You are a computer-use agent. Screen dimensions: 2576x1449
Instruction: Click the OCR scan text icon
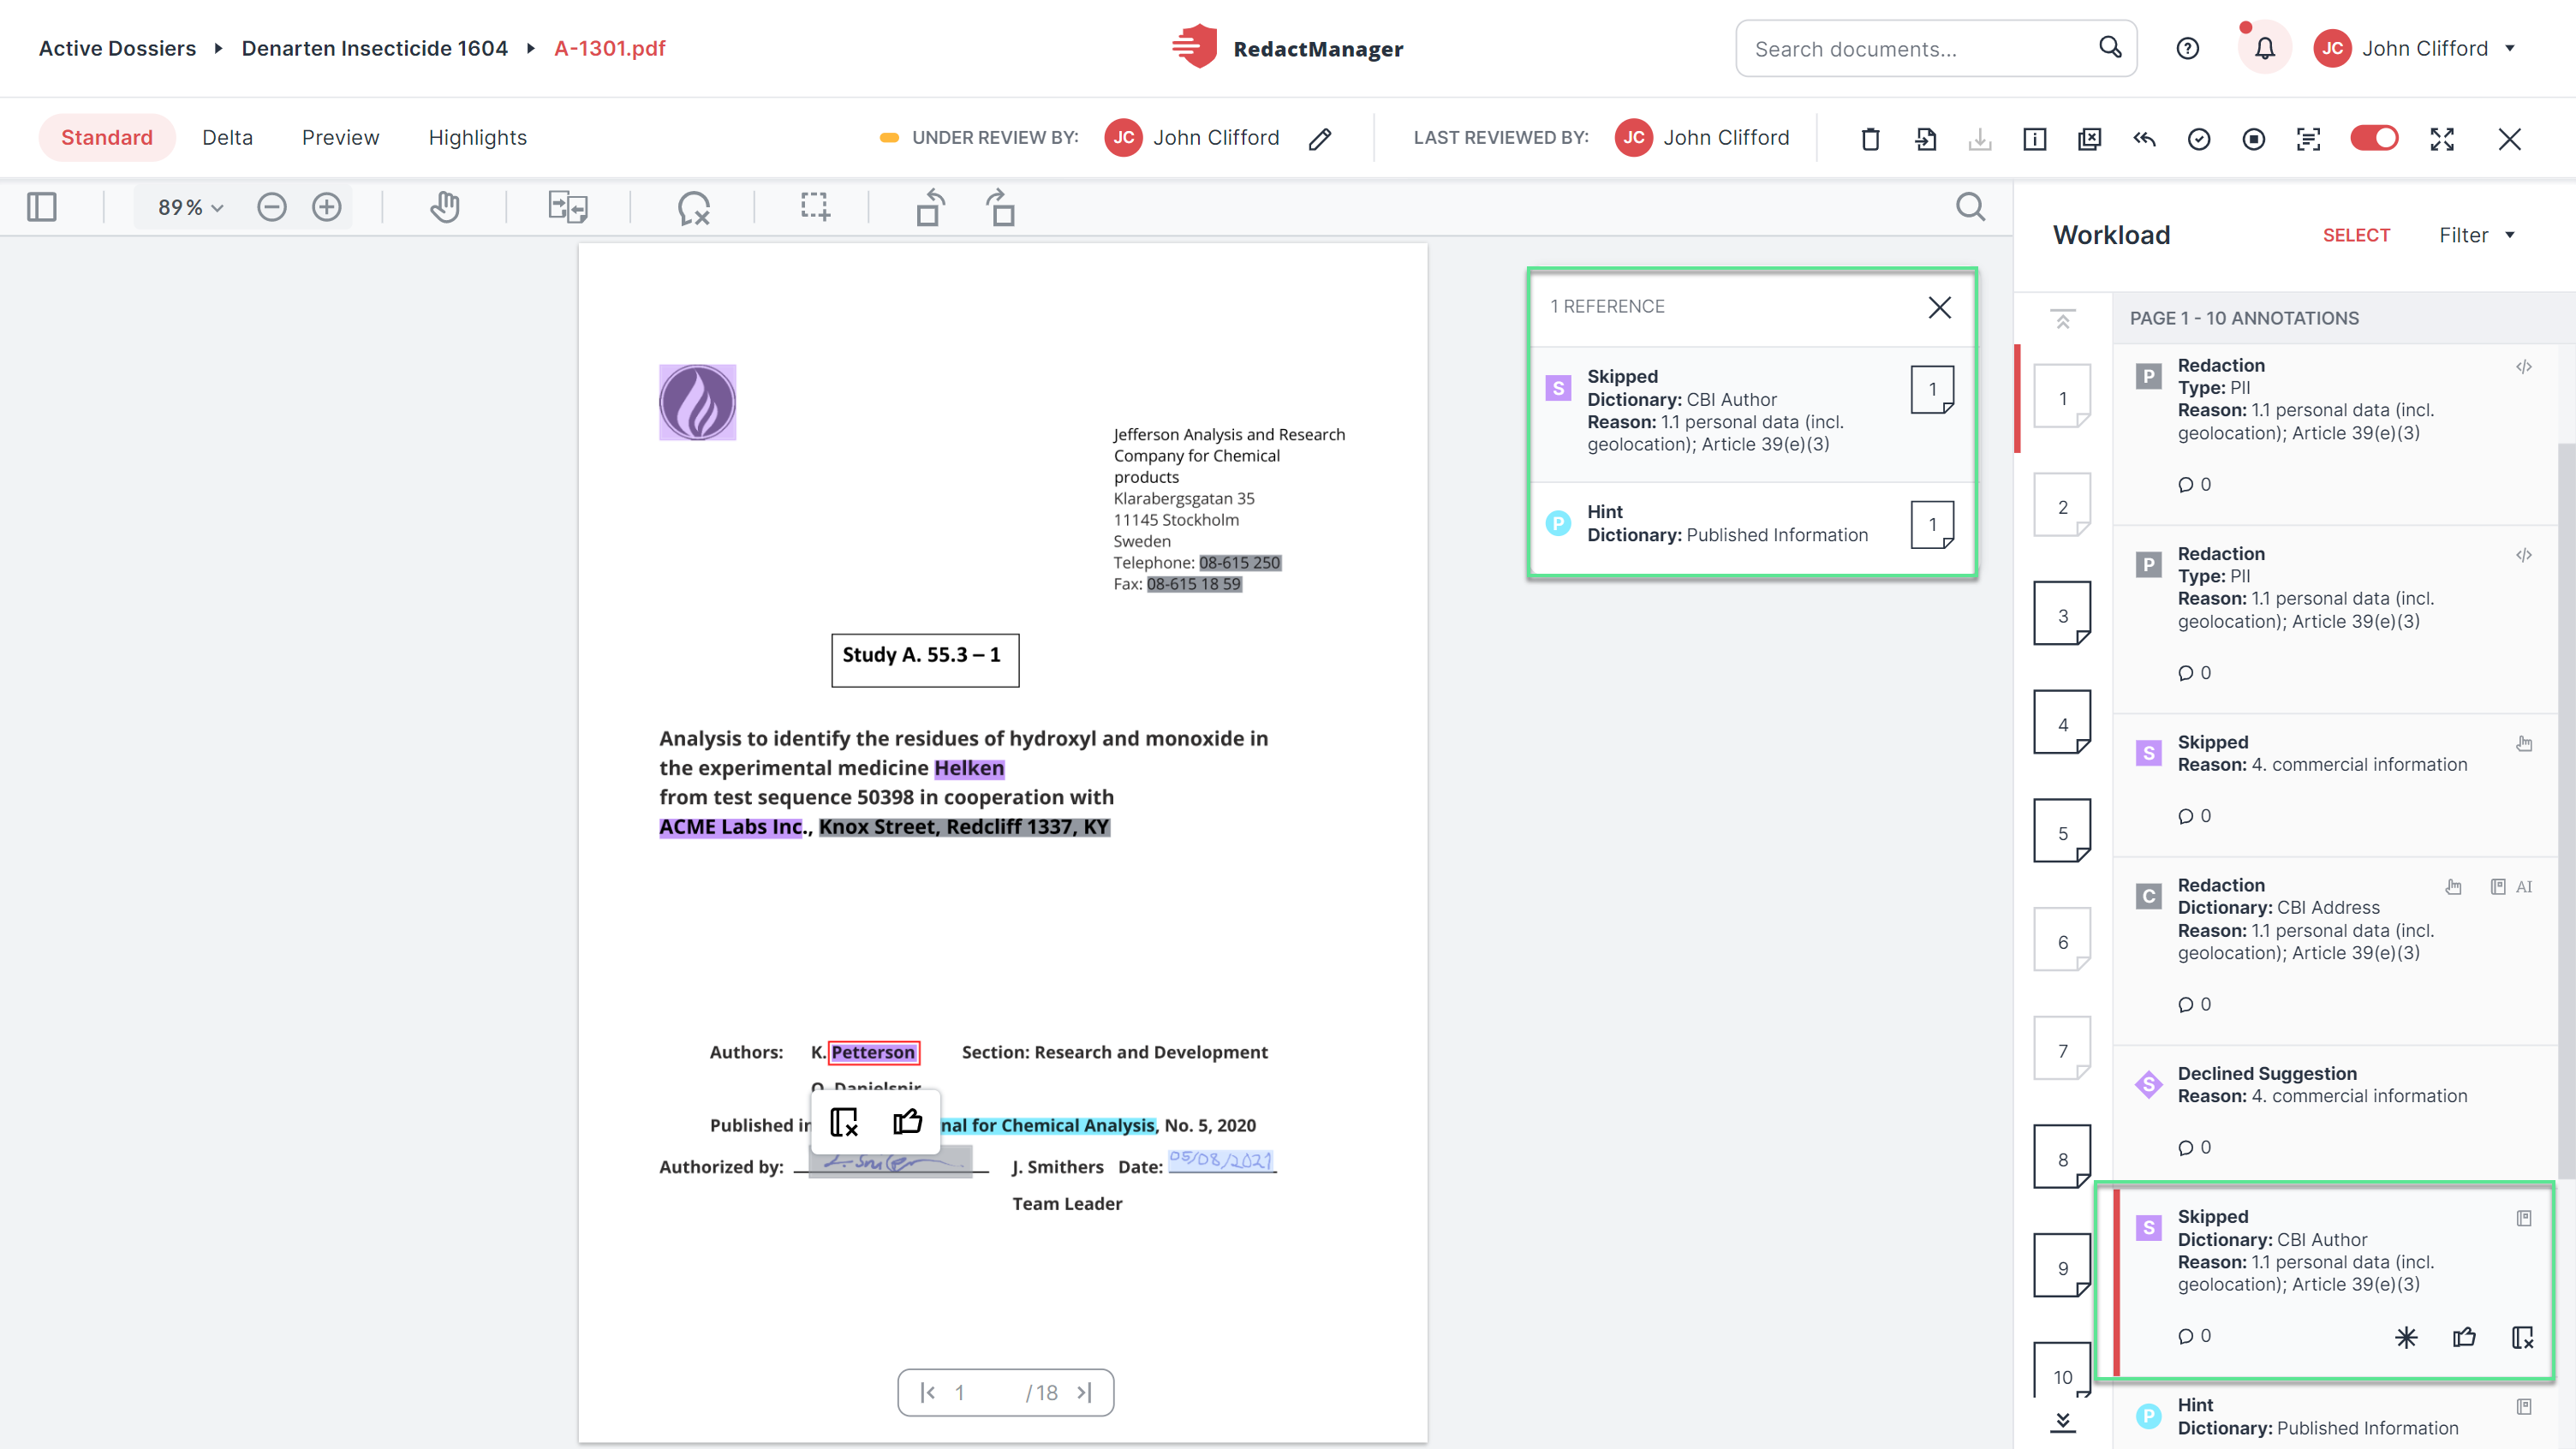pos(2308,139)
